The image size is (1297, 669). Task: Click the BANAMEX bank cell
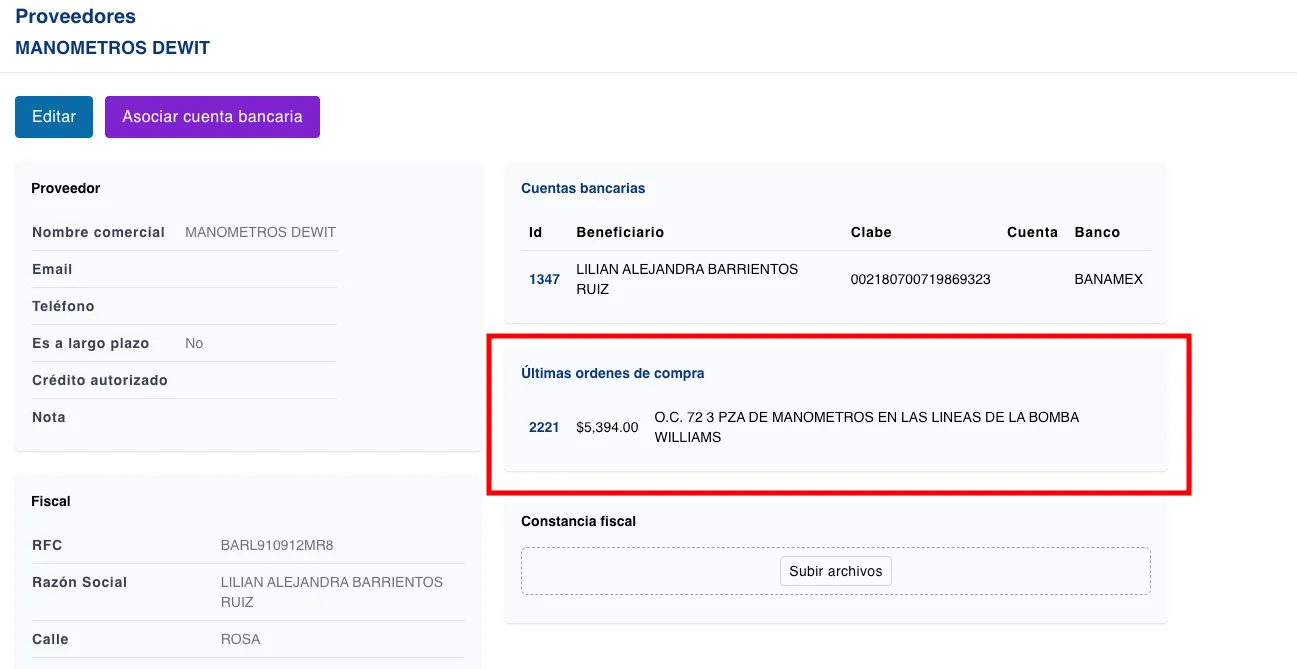[x=1108, y=280]
